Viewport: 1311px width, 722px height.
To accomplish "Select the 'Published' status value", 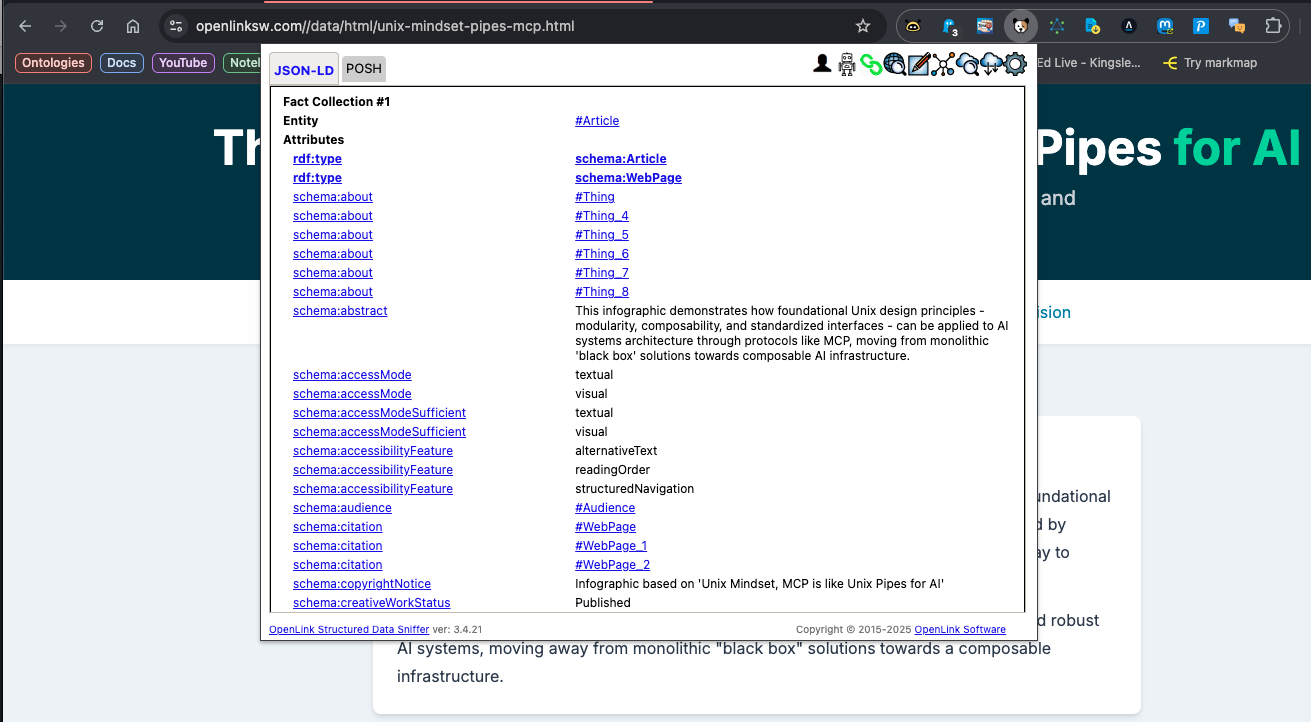I will (x=603, y=603).
